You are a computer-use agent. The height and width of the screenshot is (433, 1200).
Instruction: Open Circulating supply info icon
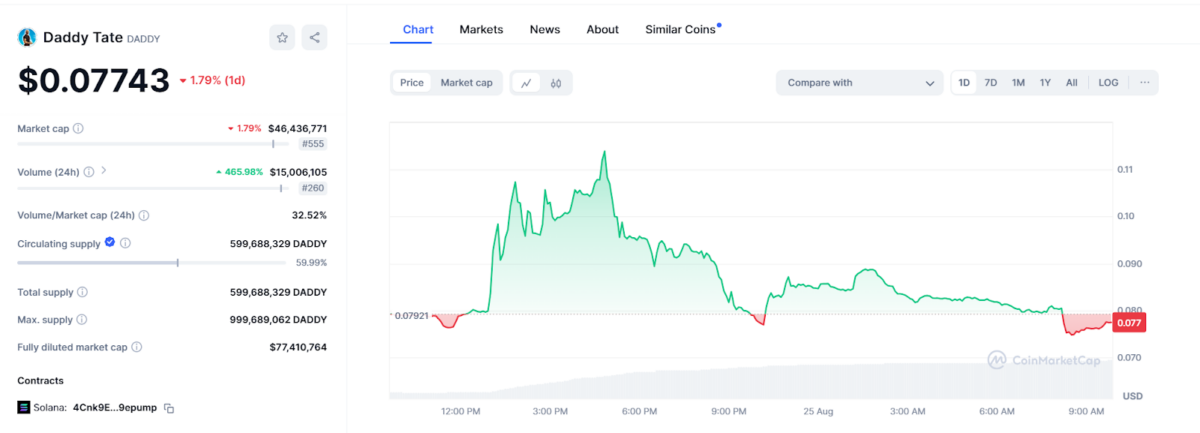tap(125, 243)
